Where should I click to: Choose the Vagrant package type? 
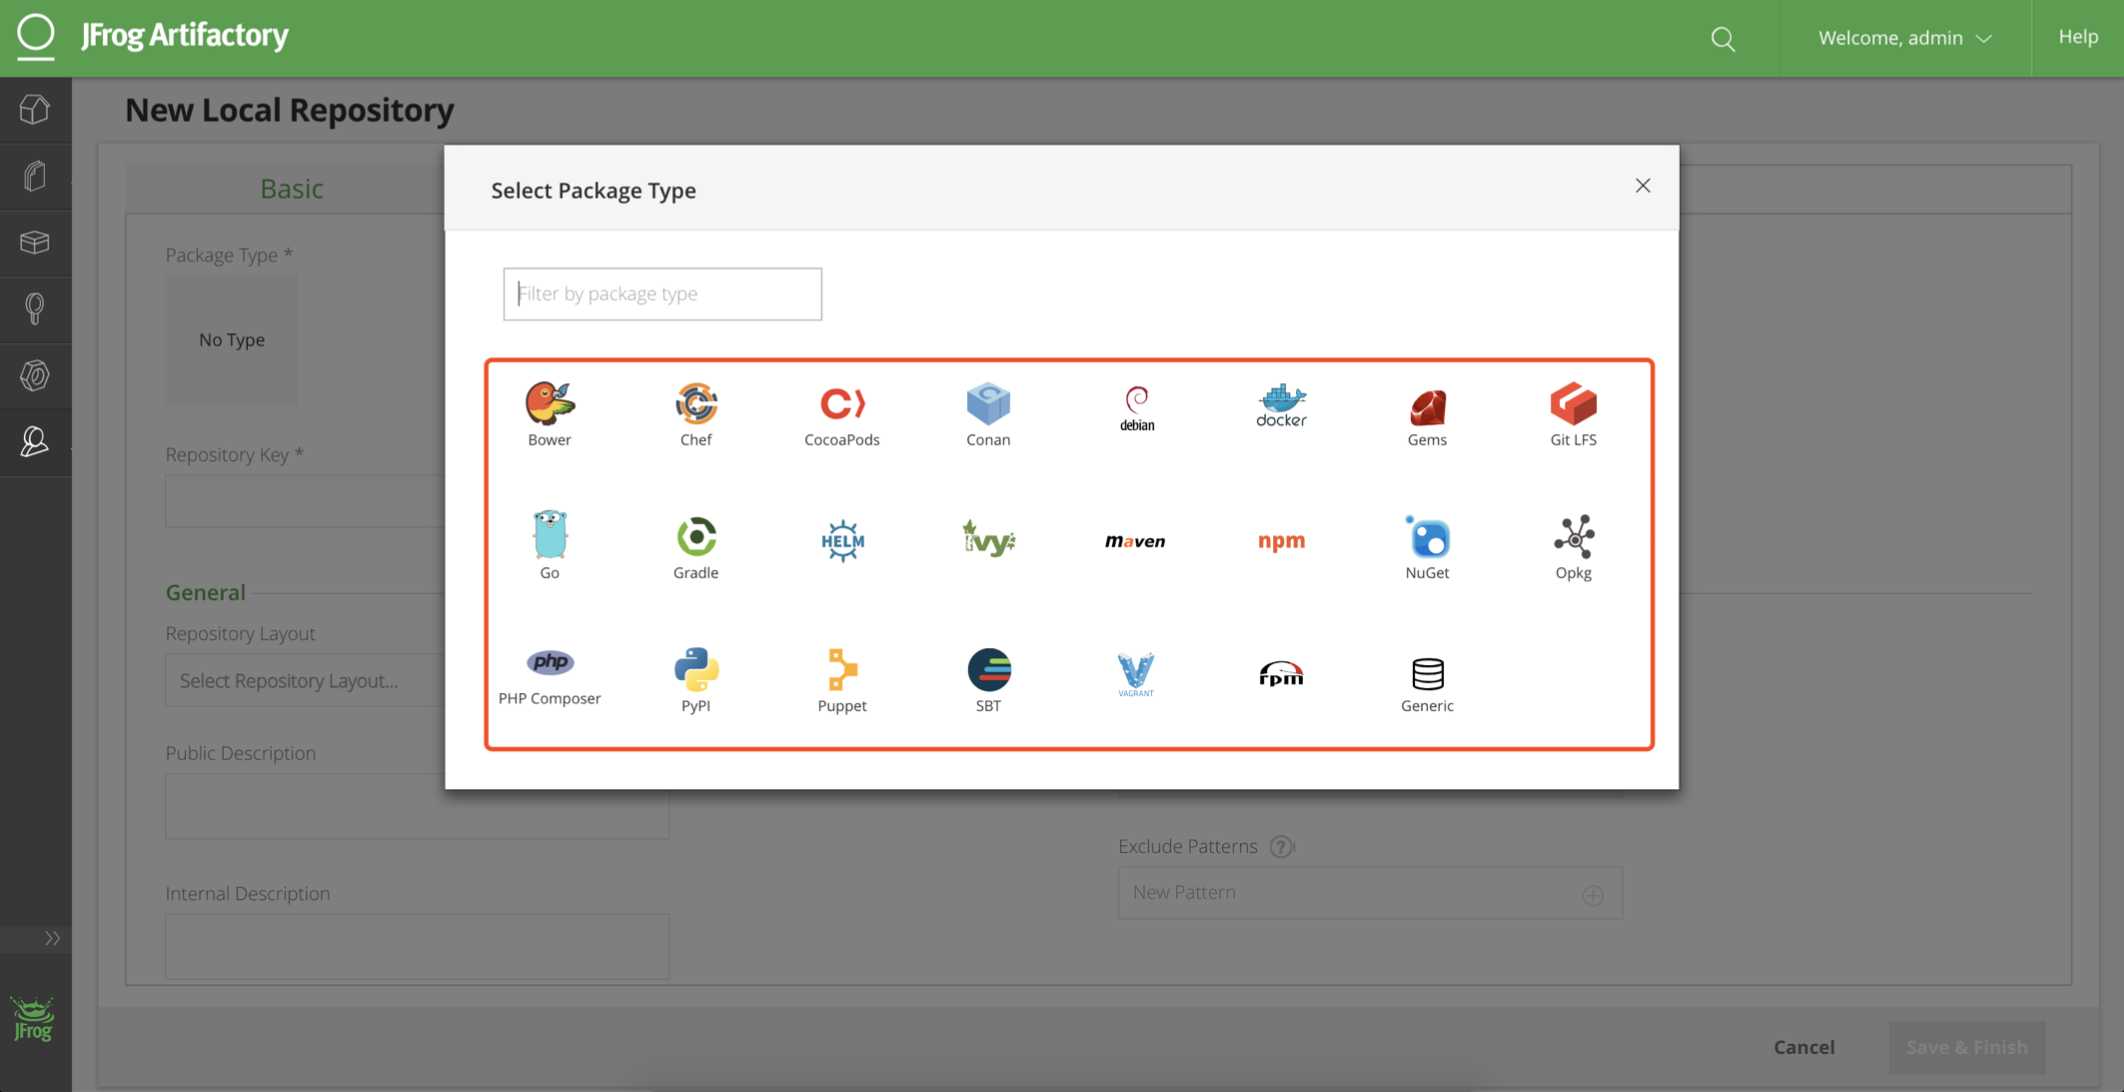(x=1136, y=674)
